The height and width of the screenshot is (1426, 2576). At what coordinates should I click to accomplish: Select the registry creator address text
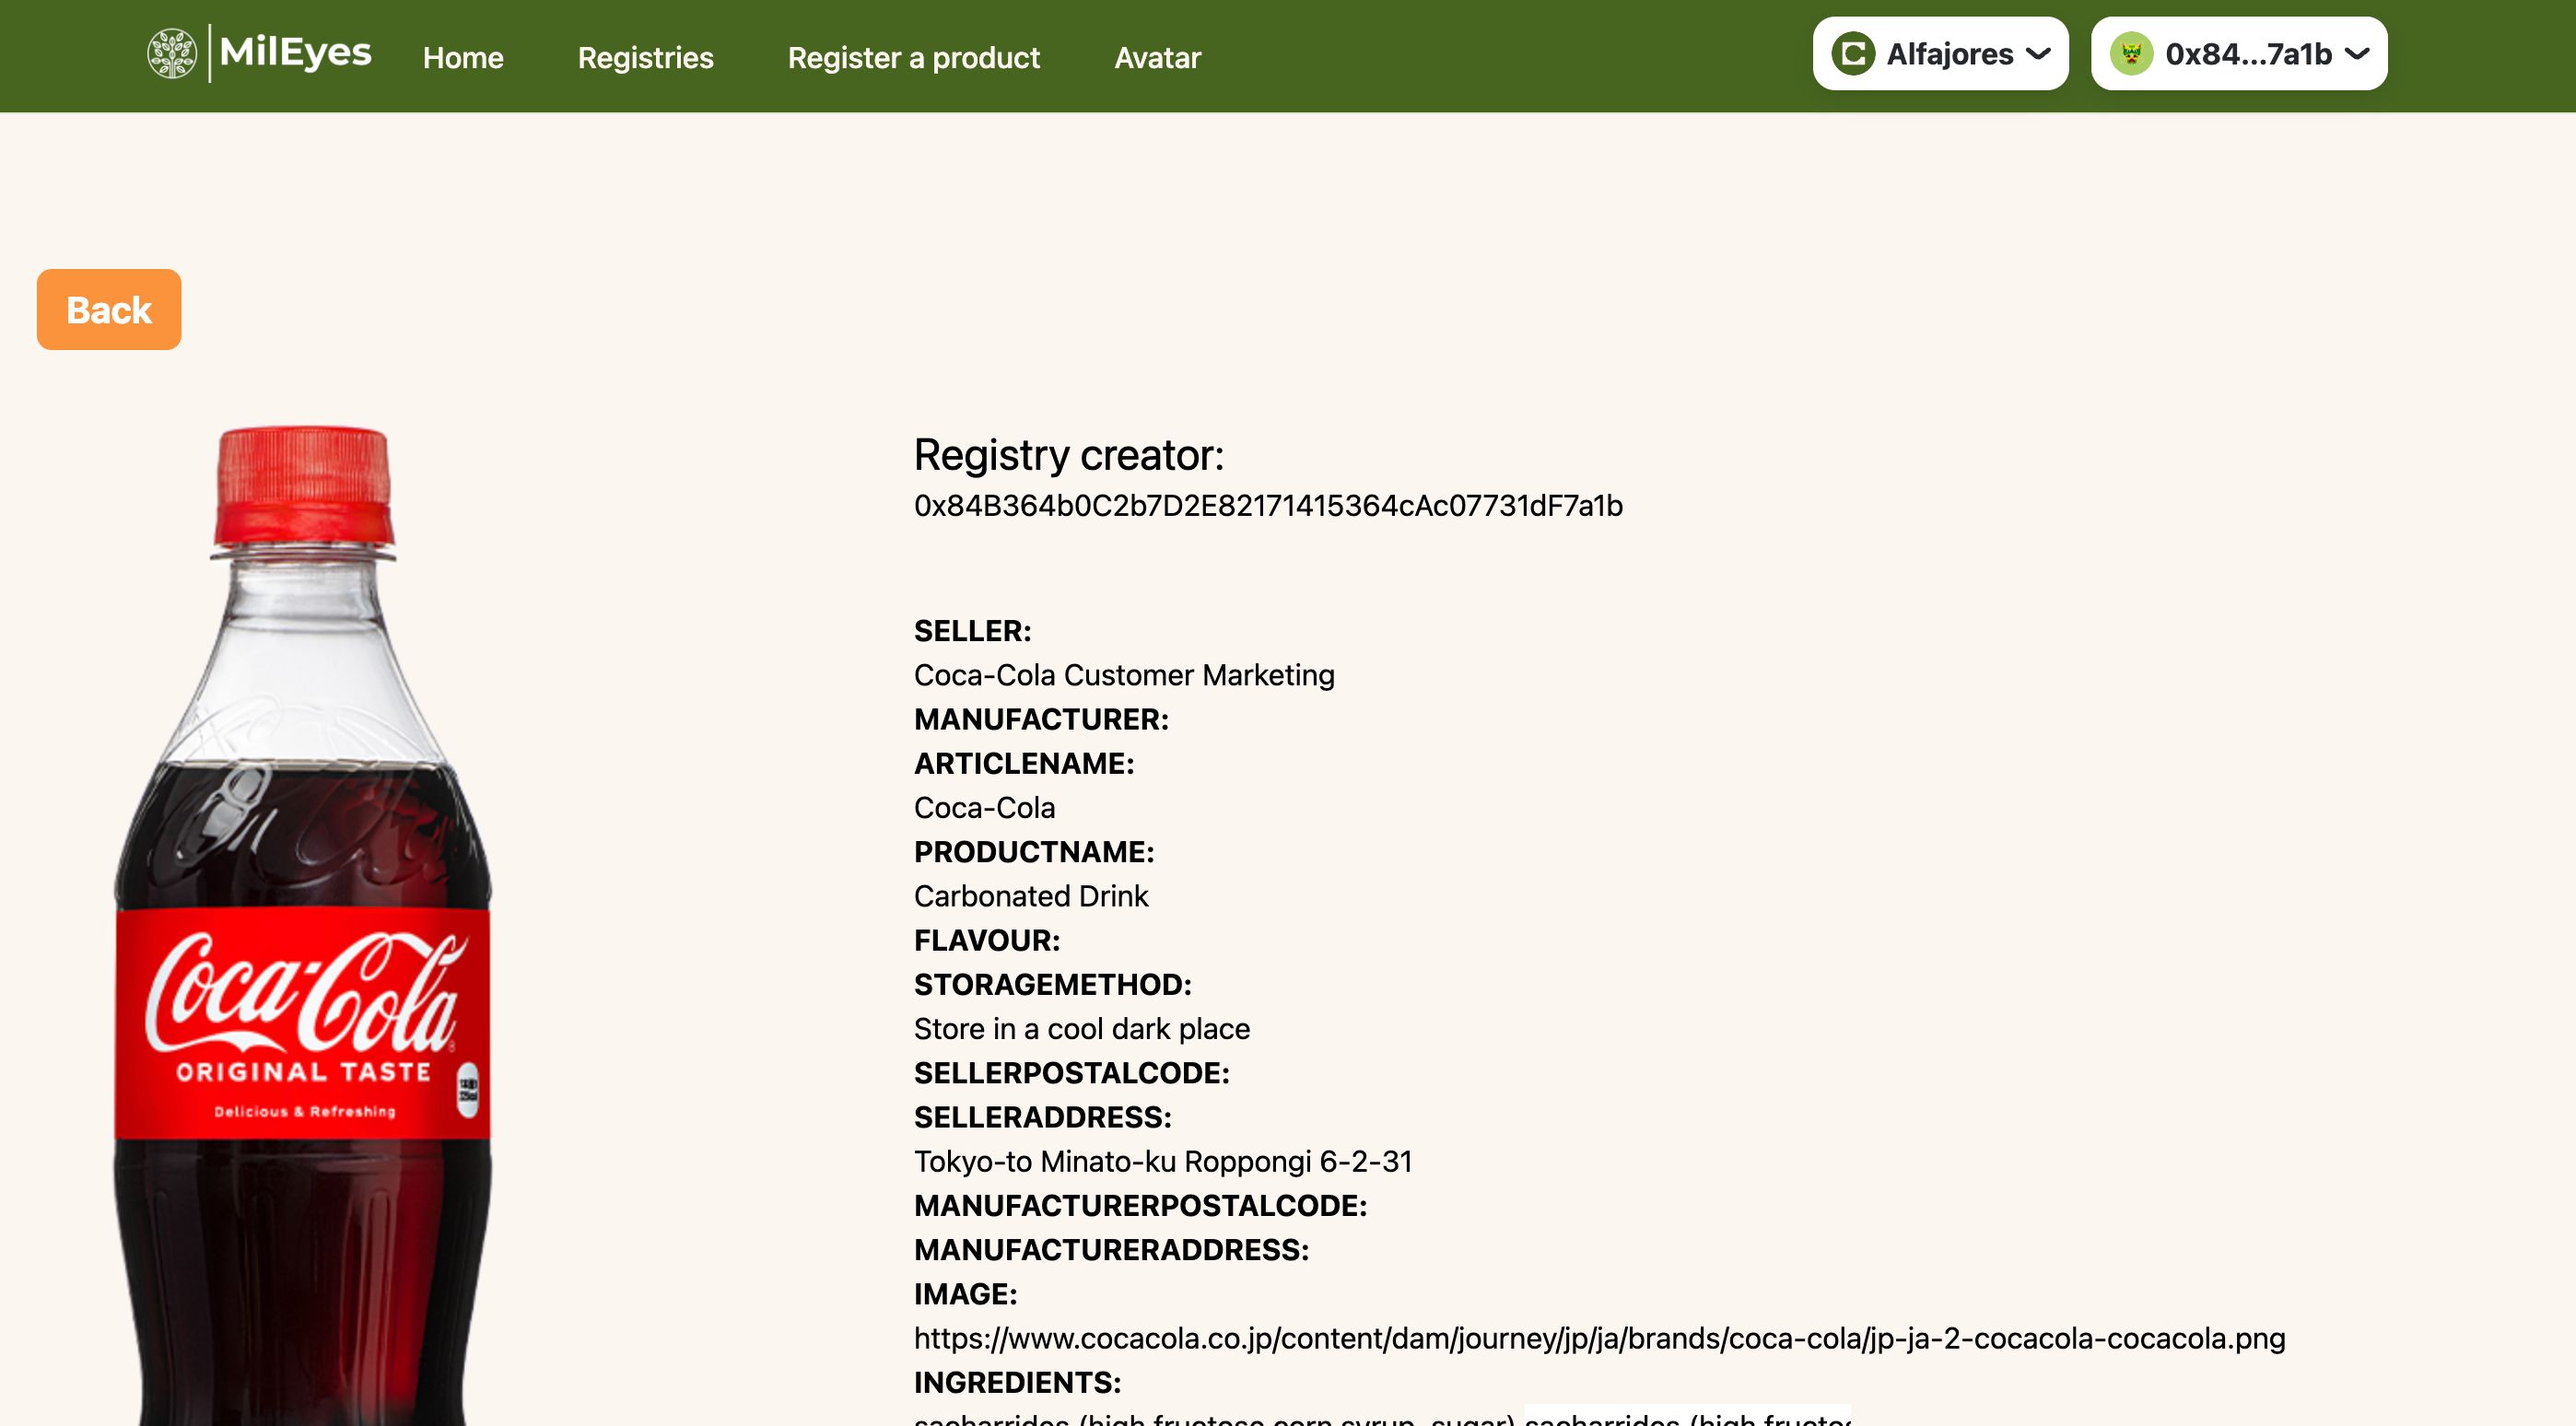(1268, 506)
